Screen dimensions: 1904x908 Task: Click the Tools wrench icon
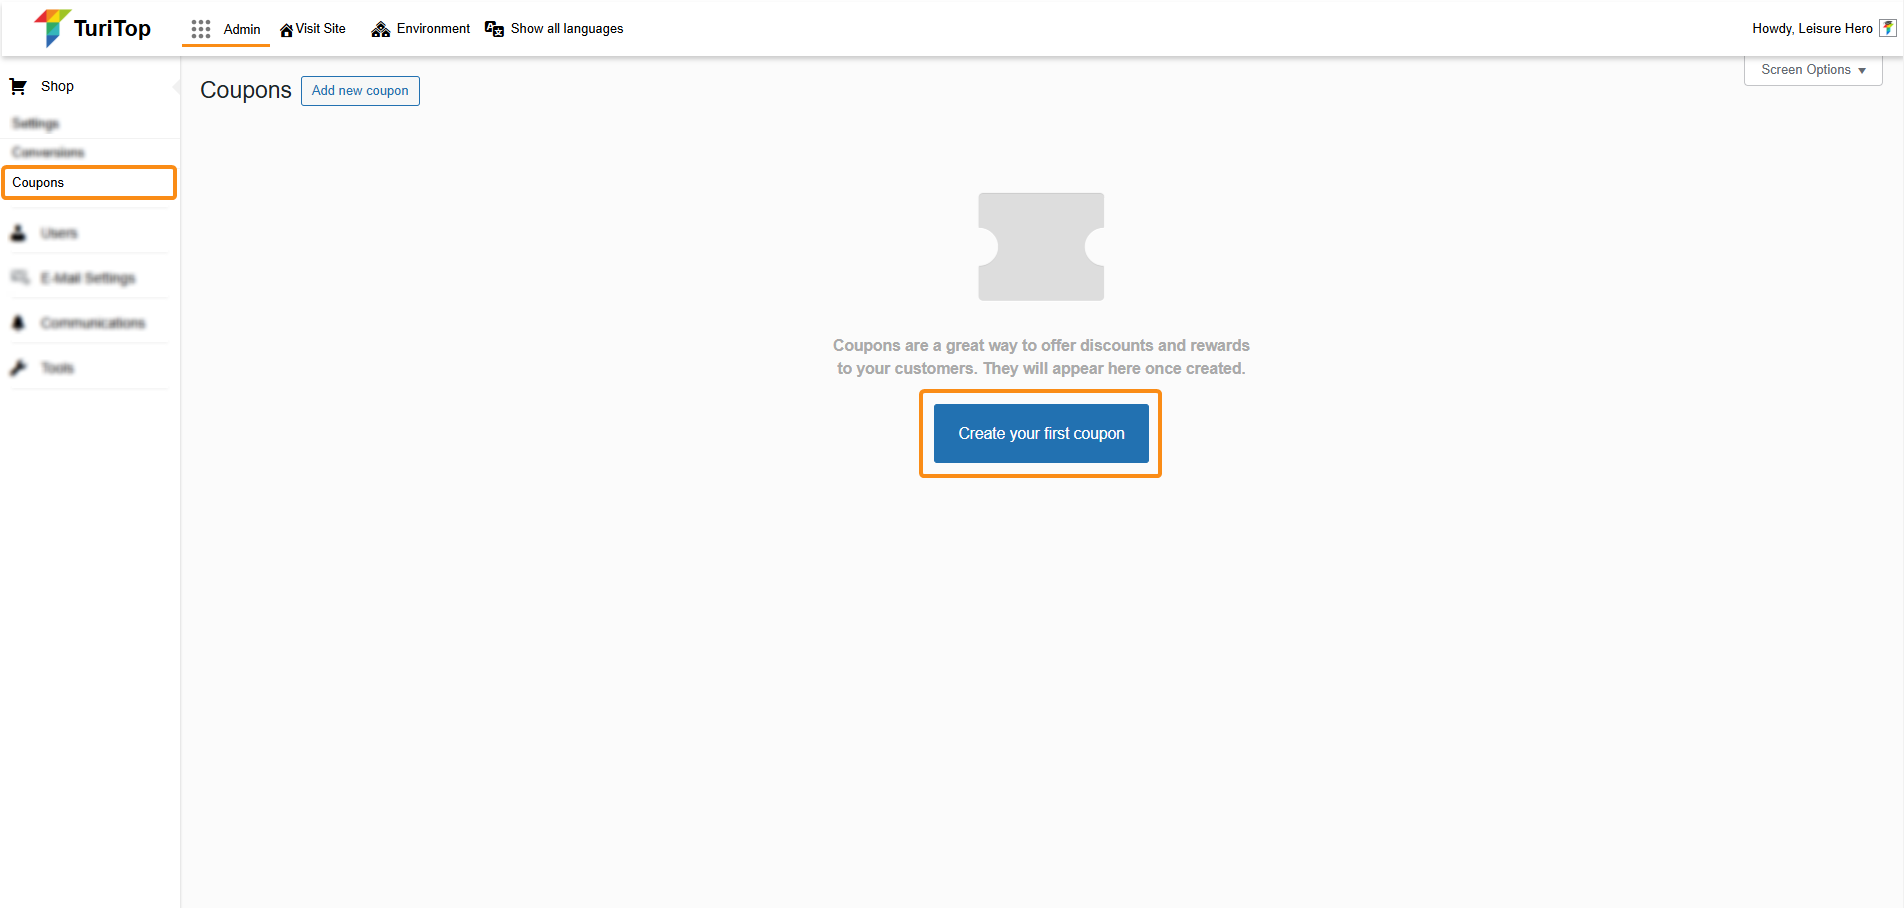click(x=18, y=368)
